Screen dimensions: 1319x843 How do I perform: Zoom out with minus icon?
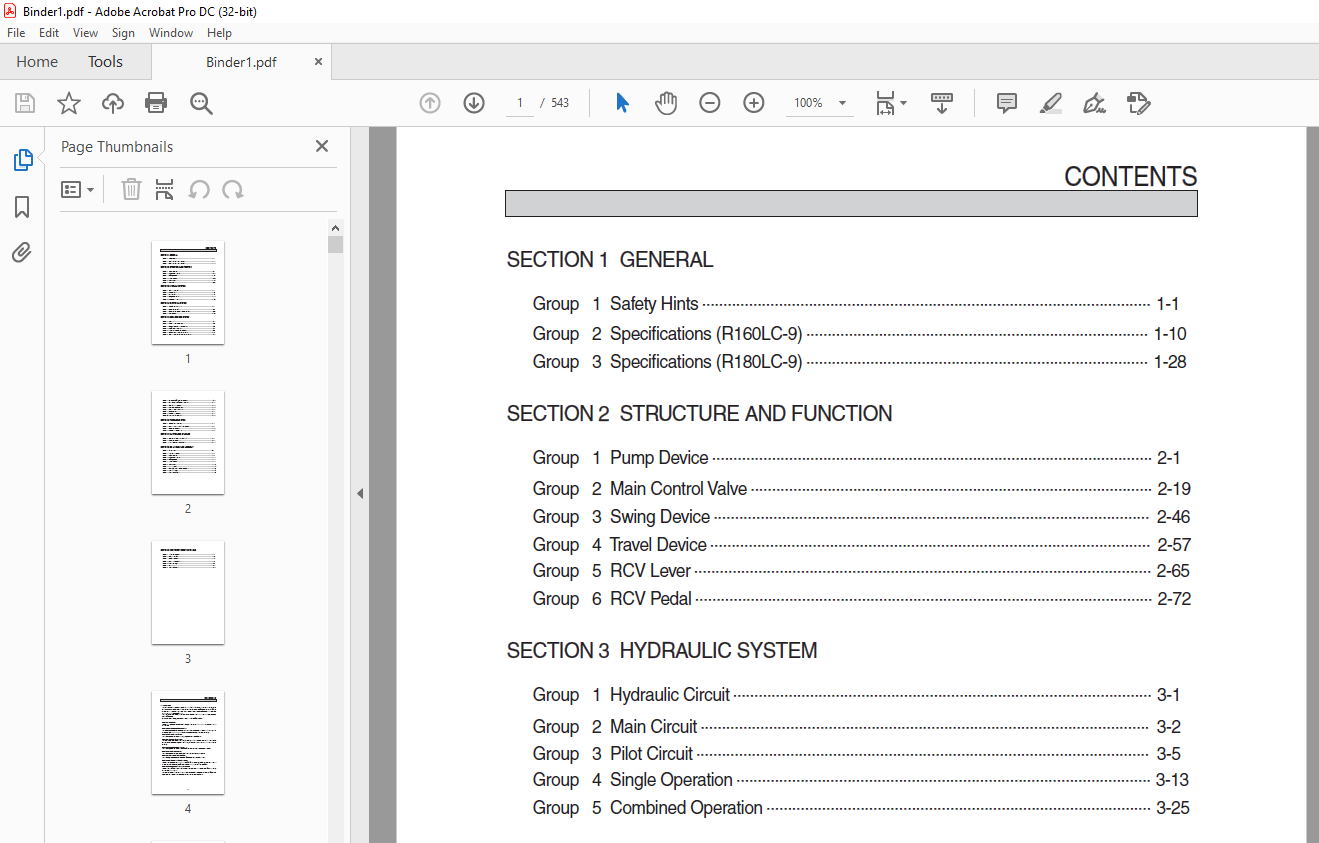(710, 103)
